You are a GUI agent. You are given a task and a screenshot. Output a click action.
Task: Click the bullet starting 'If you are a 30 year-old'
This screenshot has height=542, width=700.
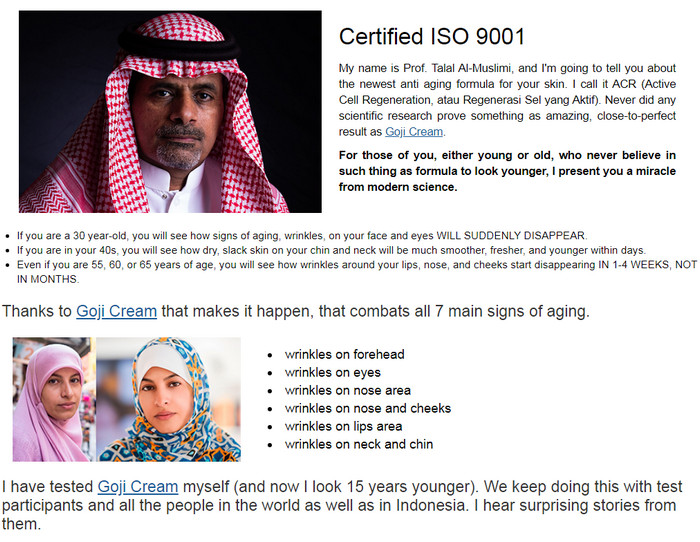point(302,235)
